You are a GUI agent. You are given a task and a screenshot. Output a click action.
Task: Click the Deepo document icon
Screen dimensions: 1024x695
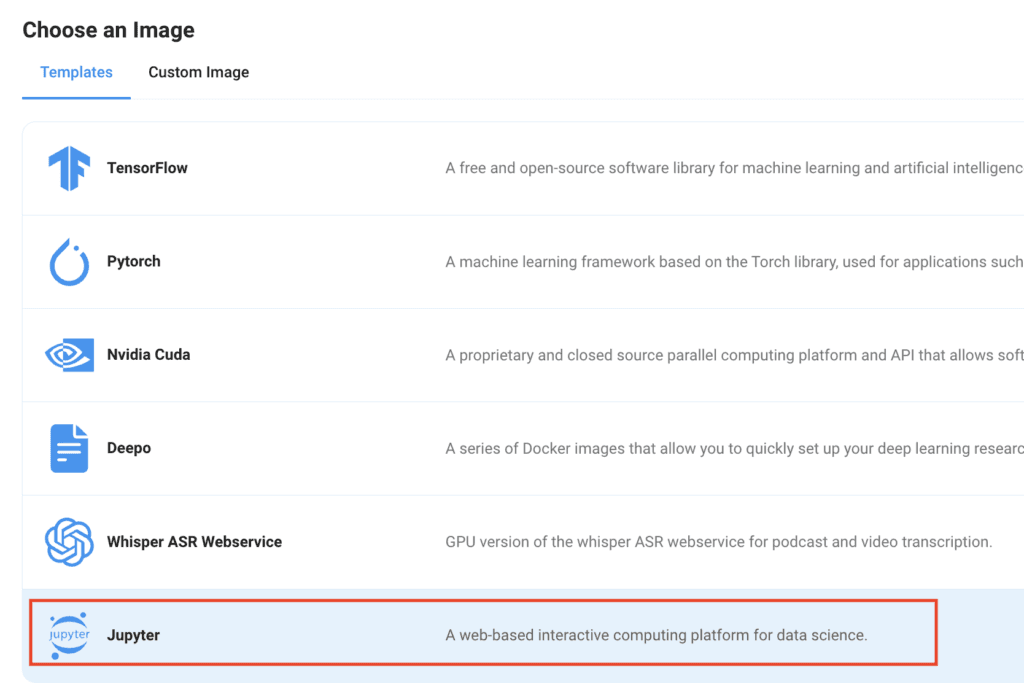[x=69, y=448]
